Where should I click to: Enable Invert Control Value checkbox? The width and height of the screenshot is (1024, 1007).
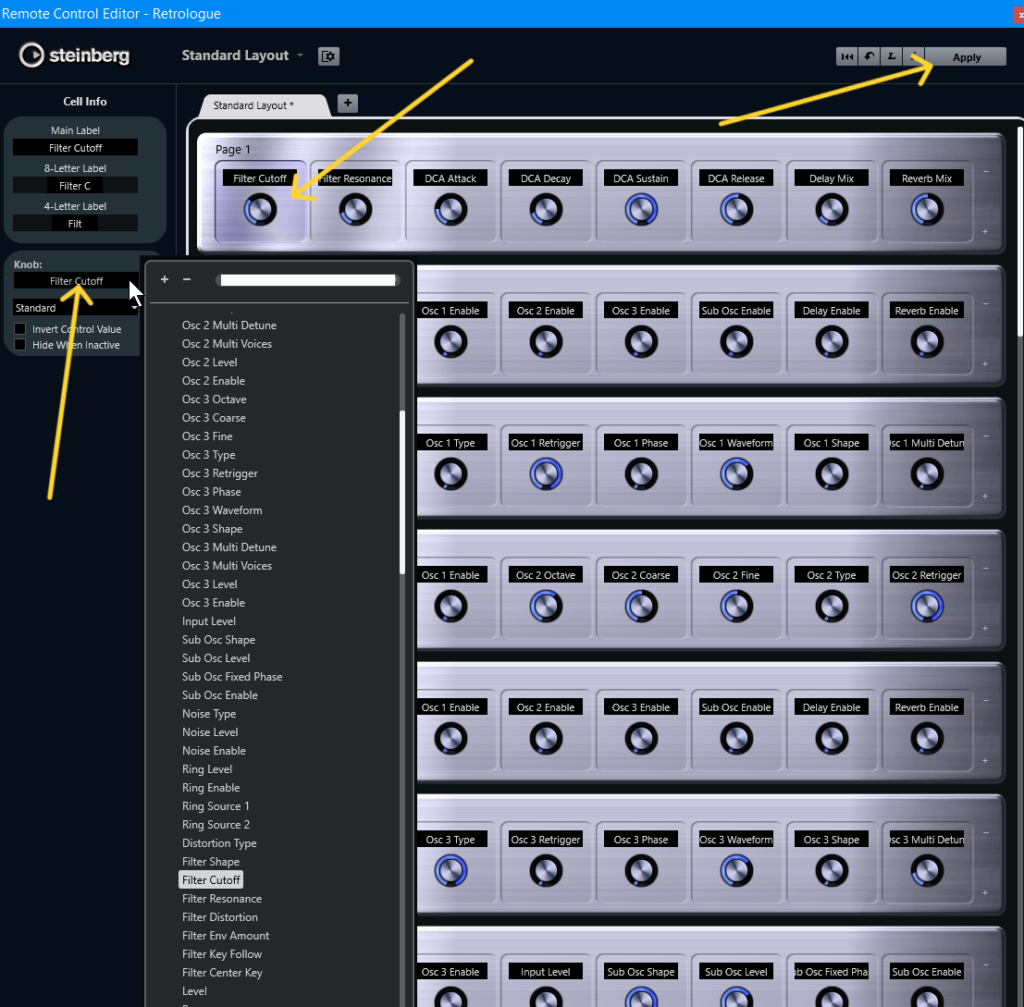click(20, 329)
